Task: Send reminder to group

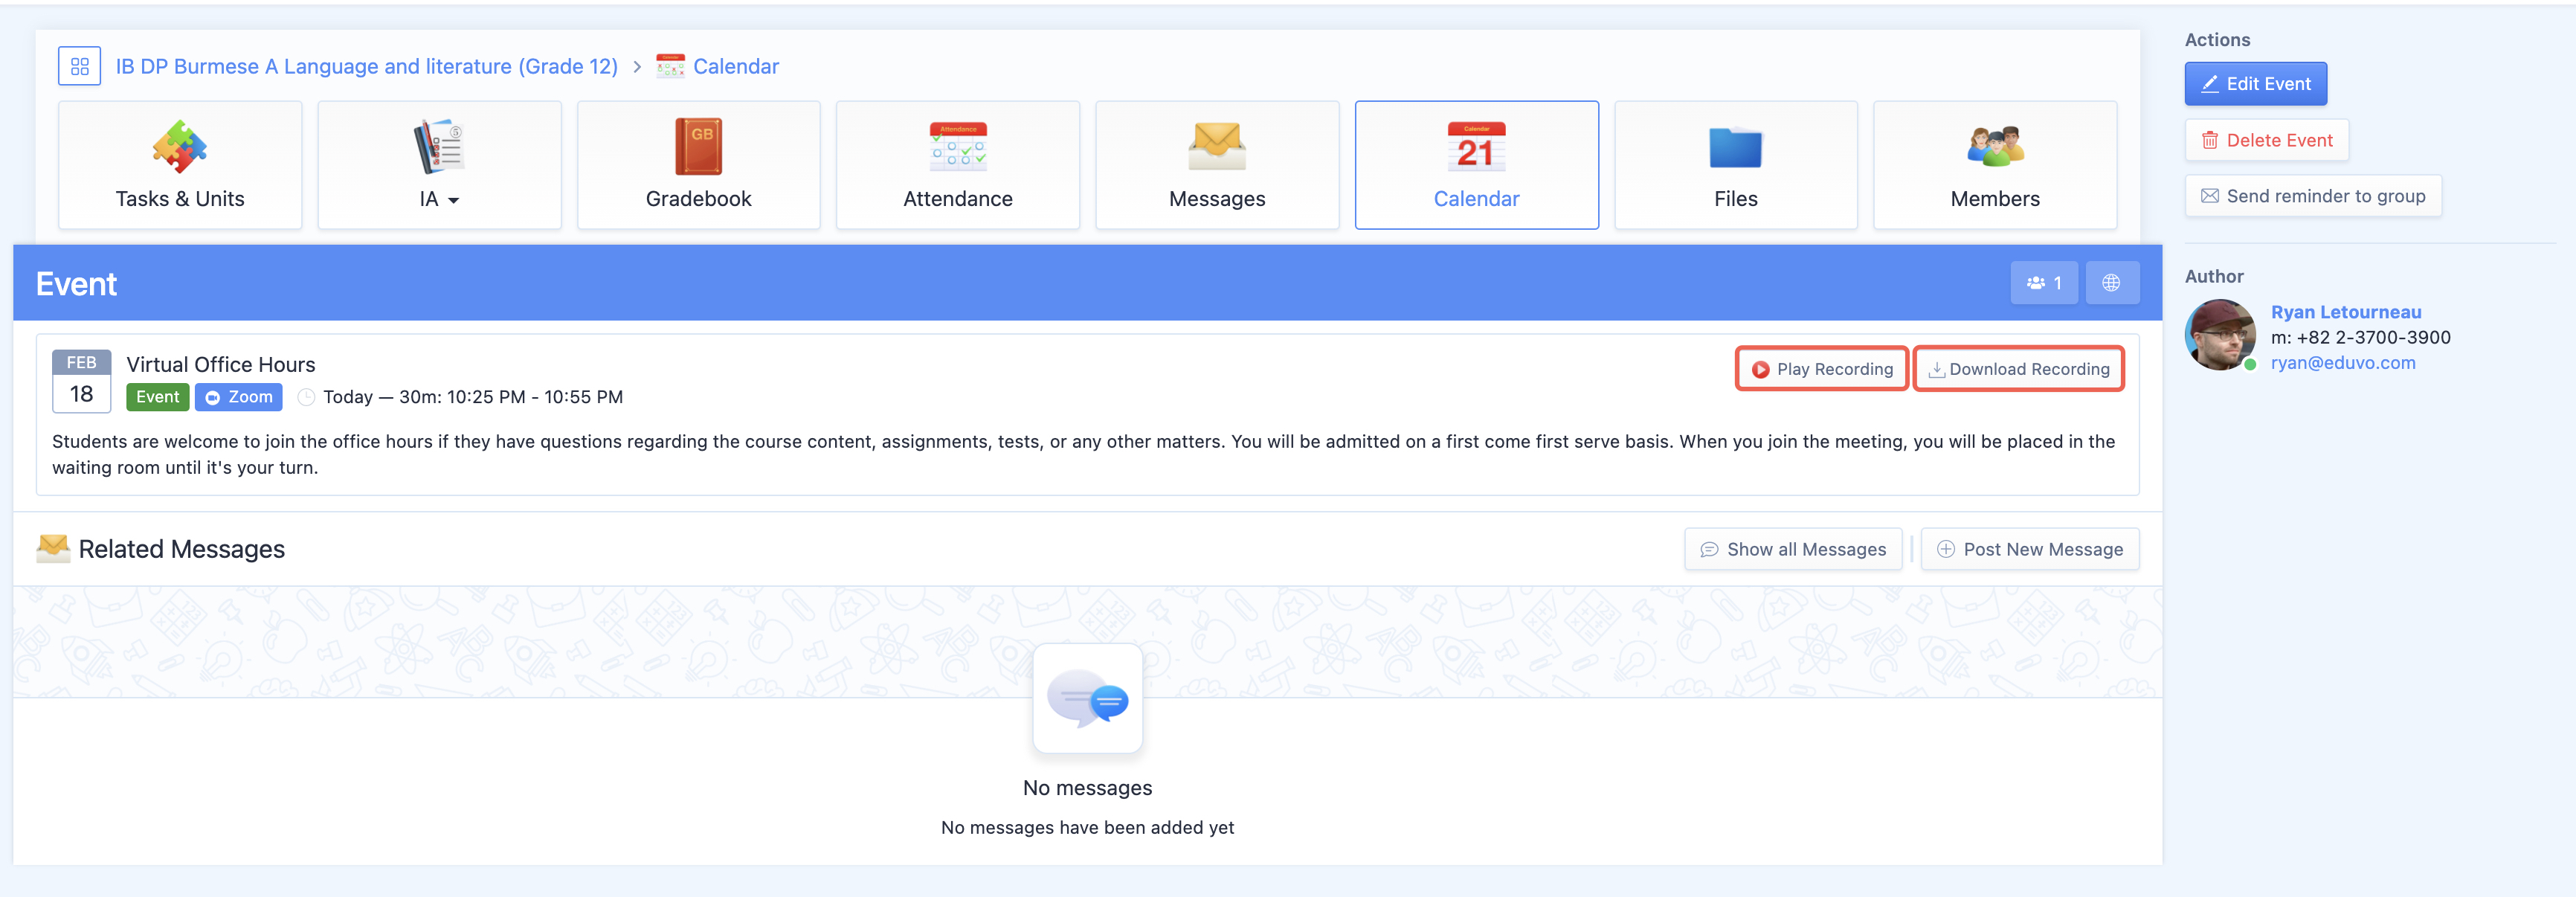Action: [2313, 196]
